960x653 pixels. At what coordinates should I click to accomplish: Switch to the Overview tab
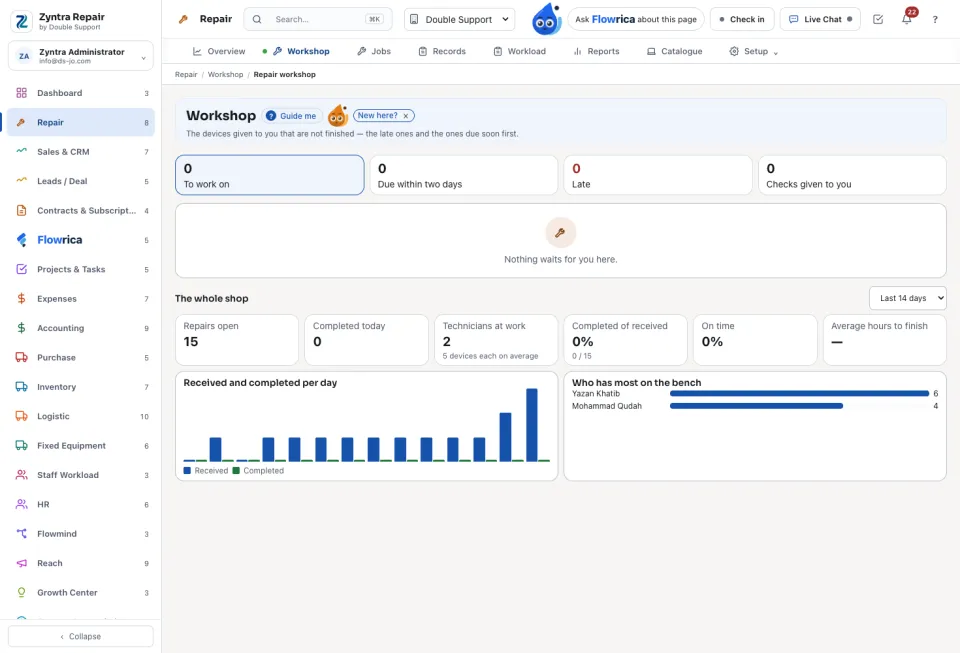pos(219,51)
